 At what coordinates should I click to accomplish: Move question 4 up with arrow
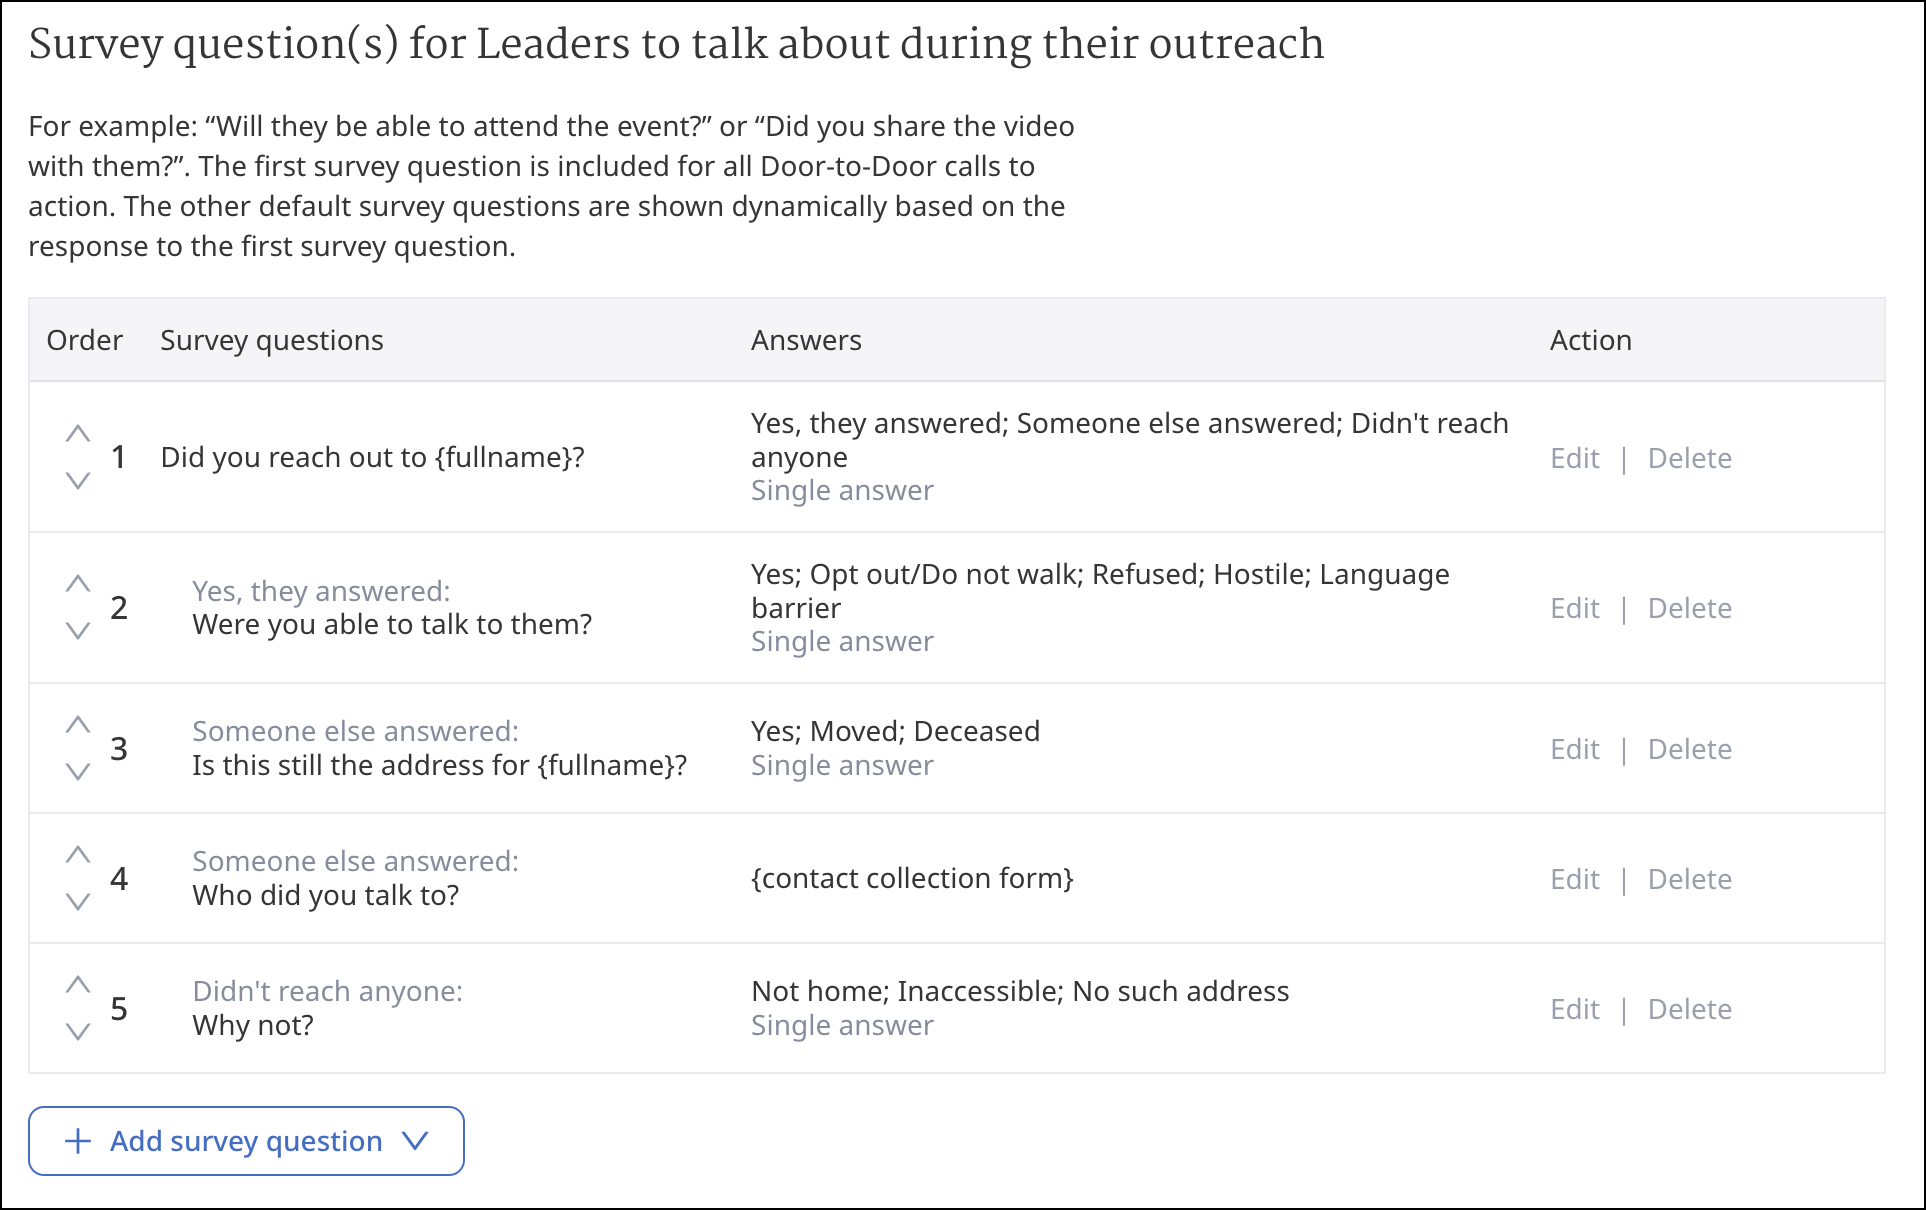pyautogui.click(x=78, y=855)
